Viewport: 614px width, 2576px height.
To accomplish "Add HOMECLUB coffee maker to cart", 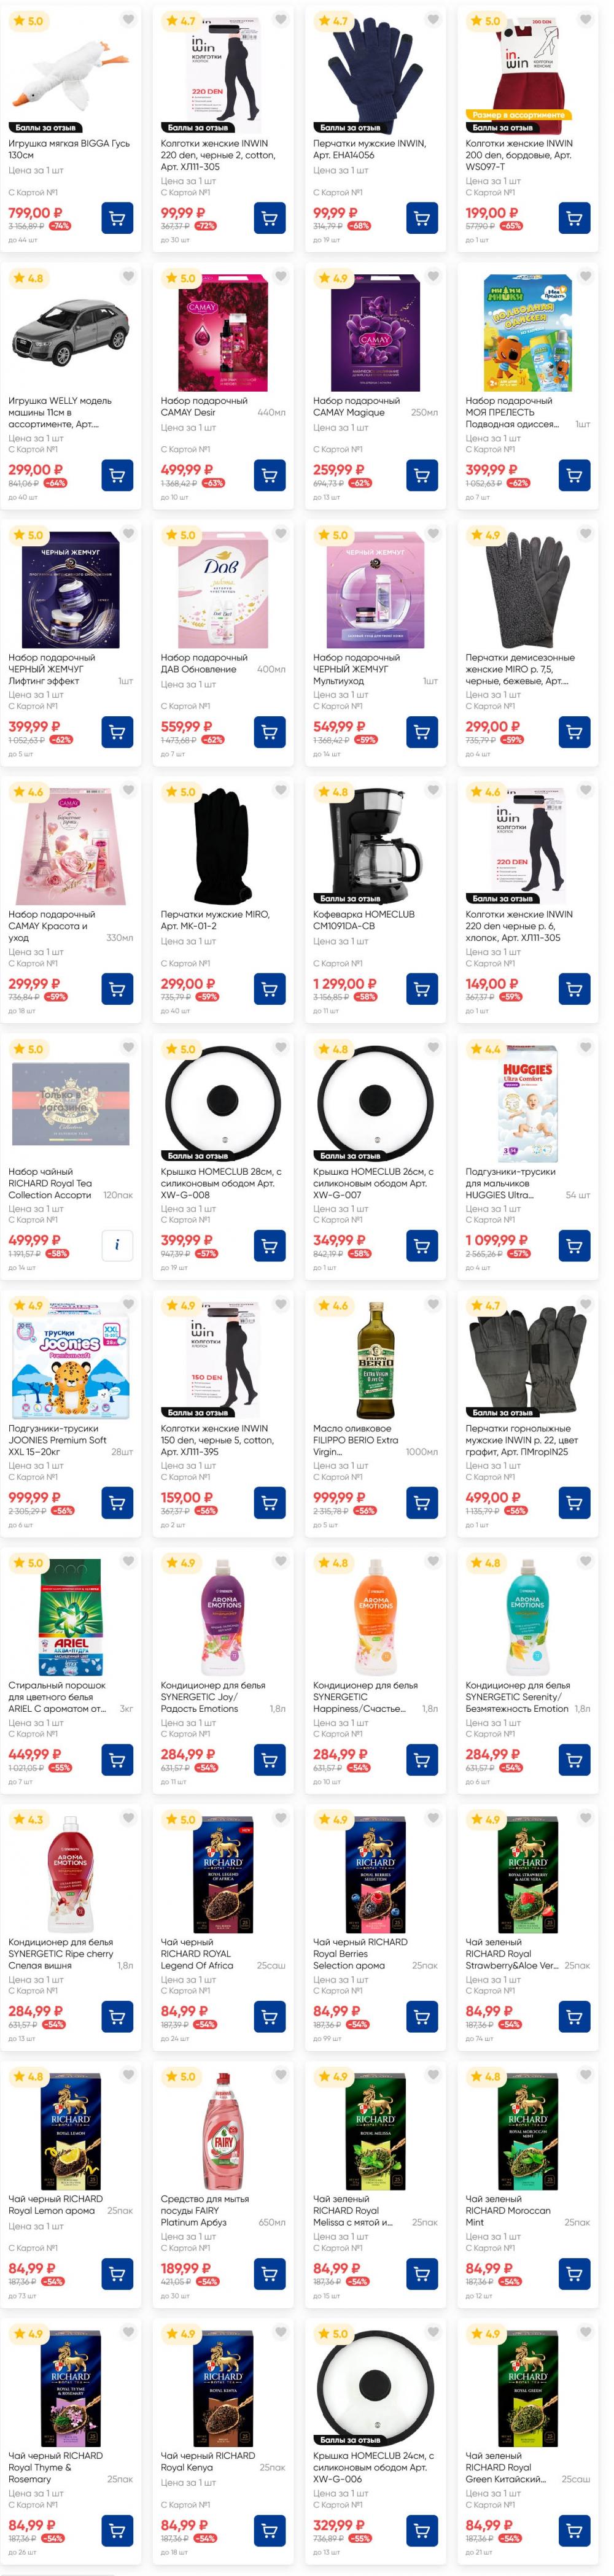I will coord(422,989).
